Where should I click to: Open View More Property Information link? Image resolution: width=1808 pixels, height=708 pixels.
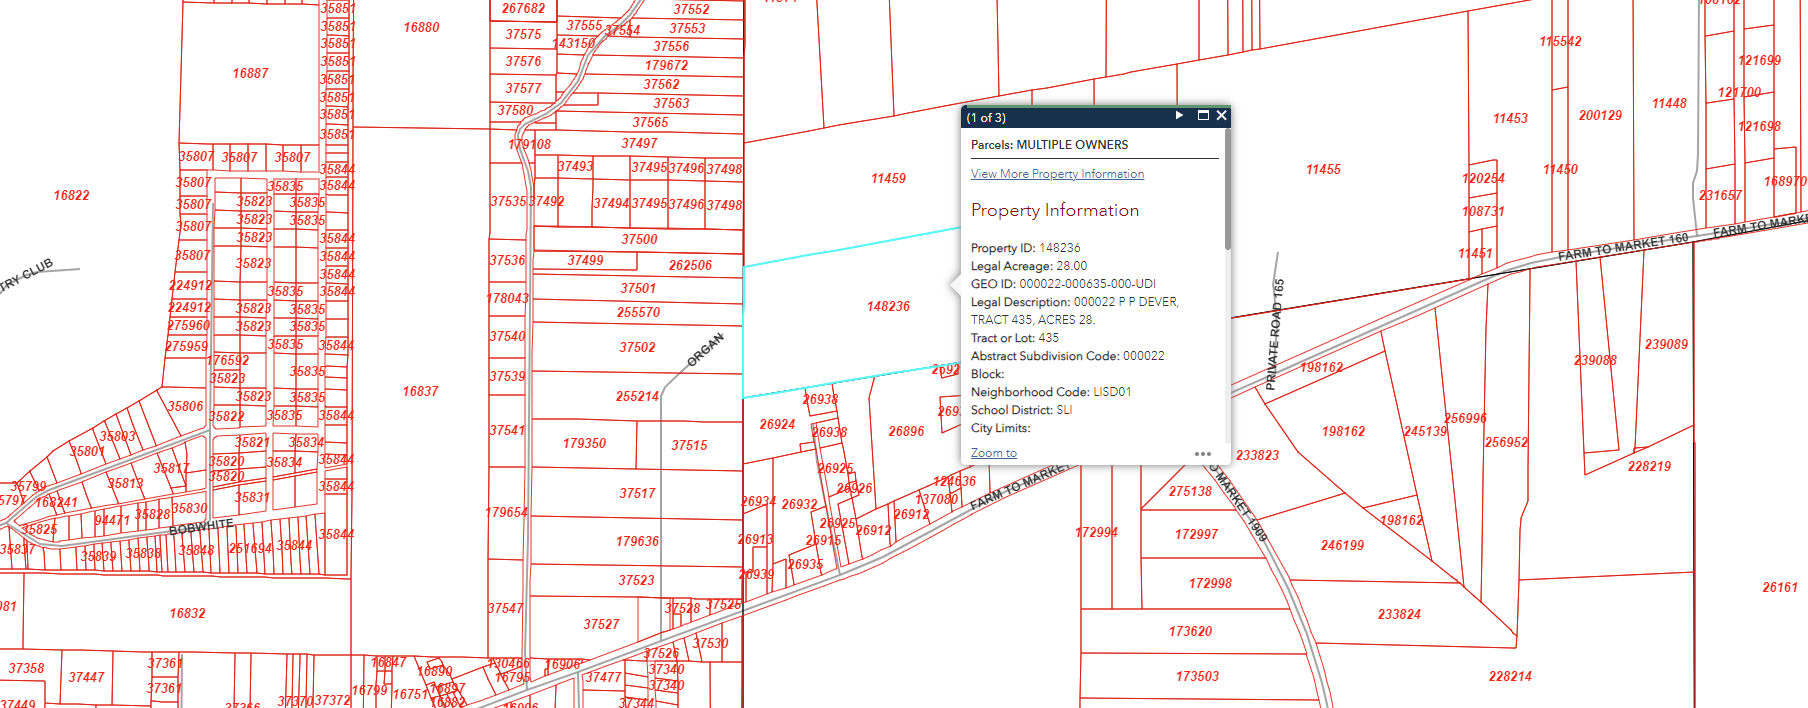pos(1057,174)
